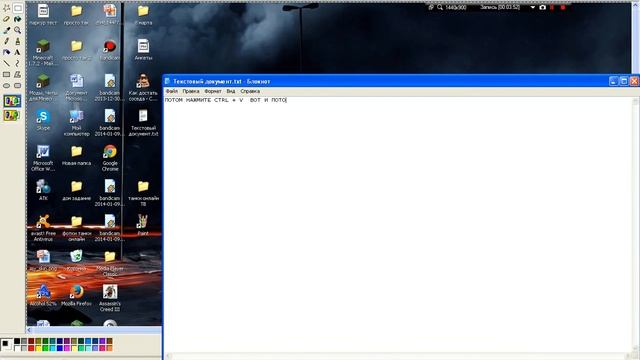Click the magnifier icon in recording bar
This screenshot has width=640, height=360.
(x=440, y=7)
